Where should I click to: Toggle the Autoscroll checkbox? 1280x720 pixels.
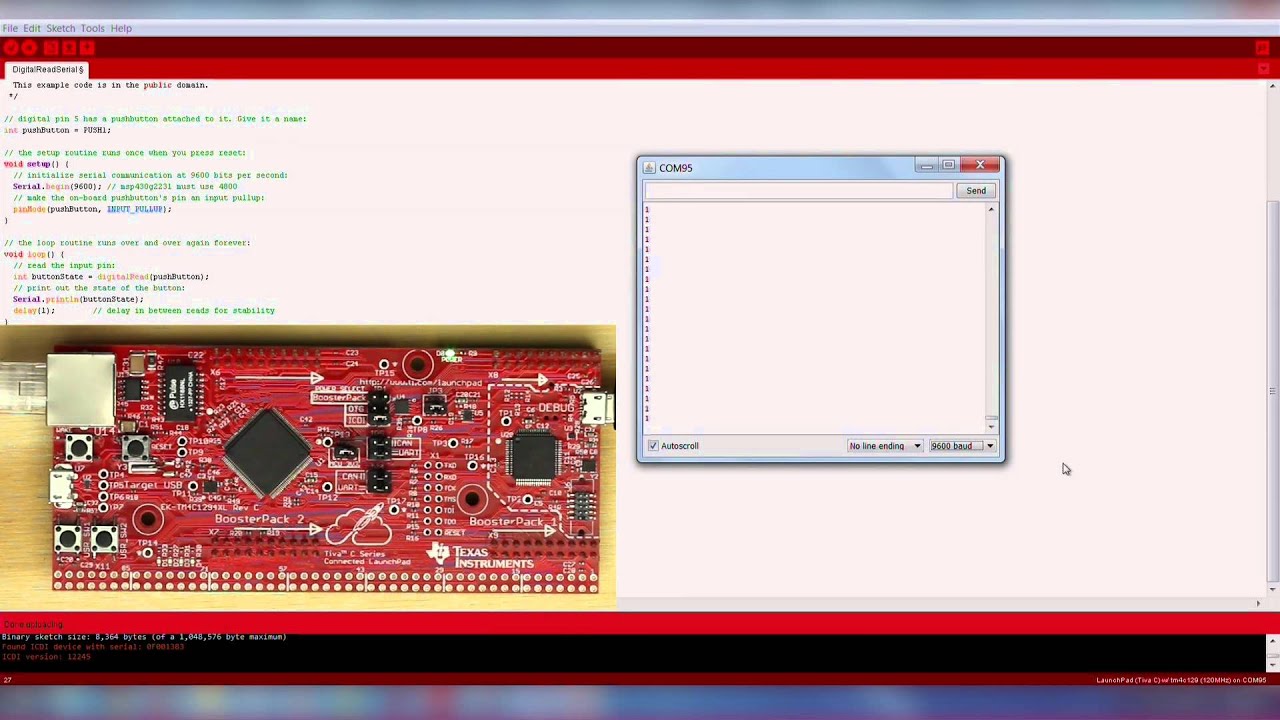pyautogui.click(x=653, y=446)
